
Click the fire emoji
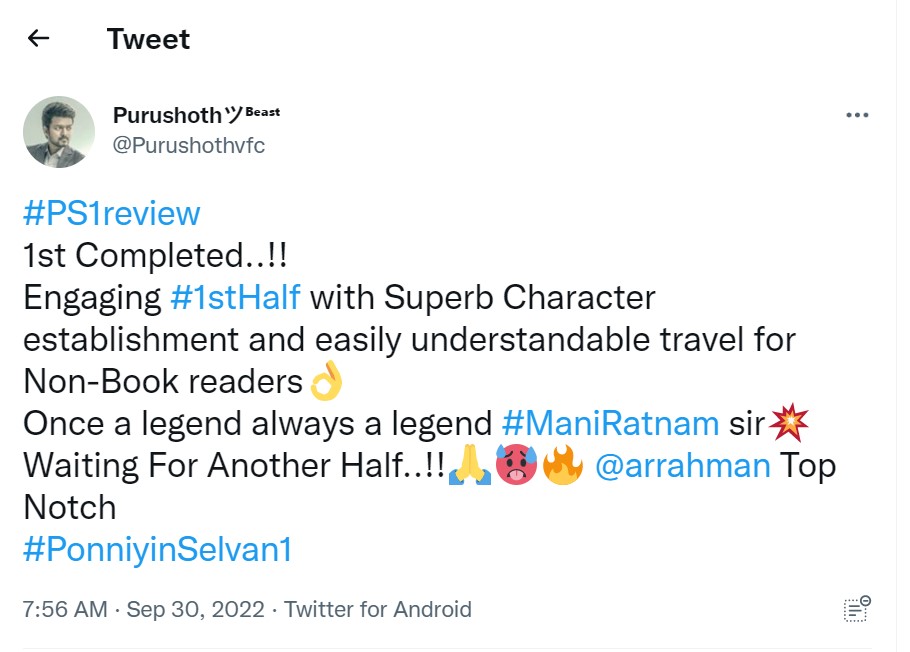tap(563, 466)
